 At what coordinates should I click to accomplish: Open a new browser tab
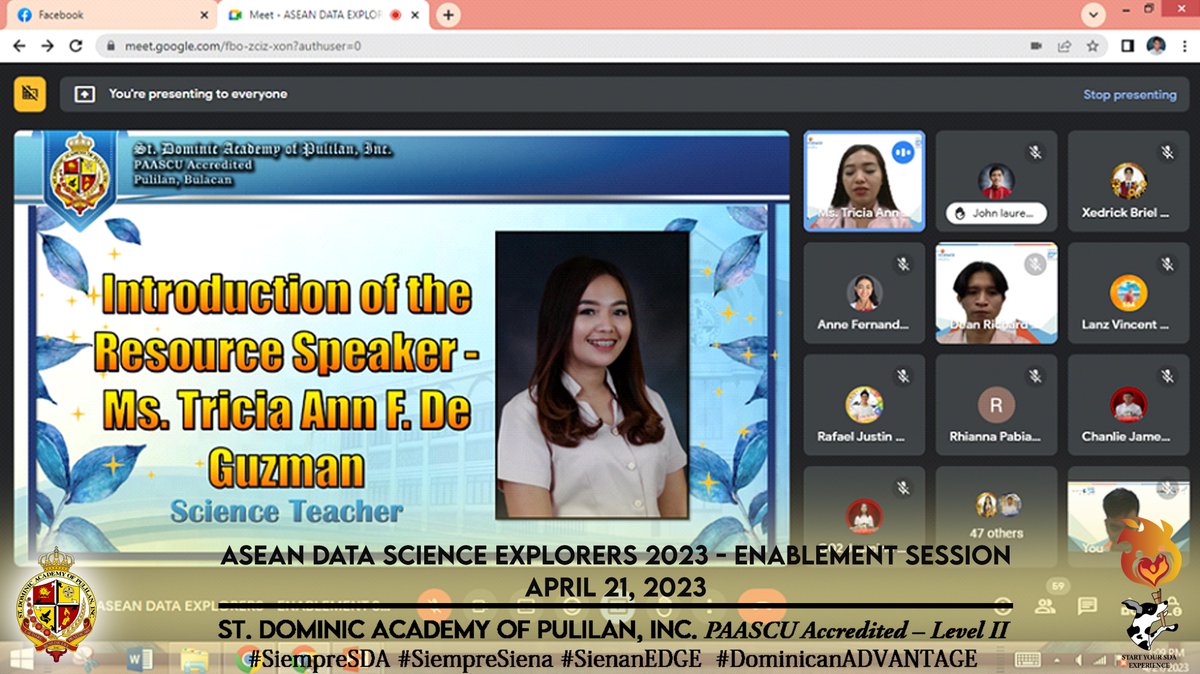pyautogui.click(x=449, y=15)
